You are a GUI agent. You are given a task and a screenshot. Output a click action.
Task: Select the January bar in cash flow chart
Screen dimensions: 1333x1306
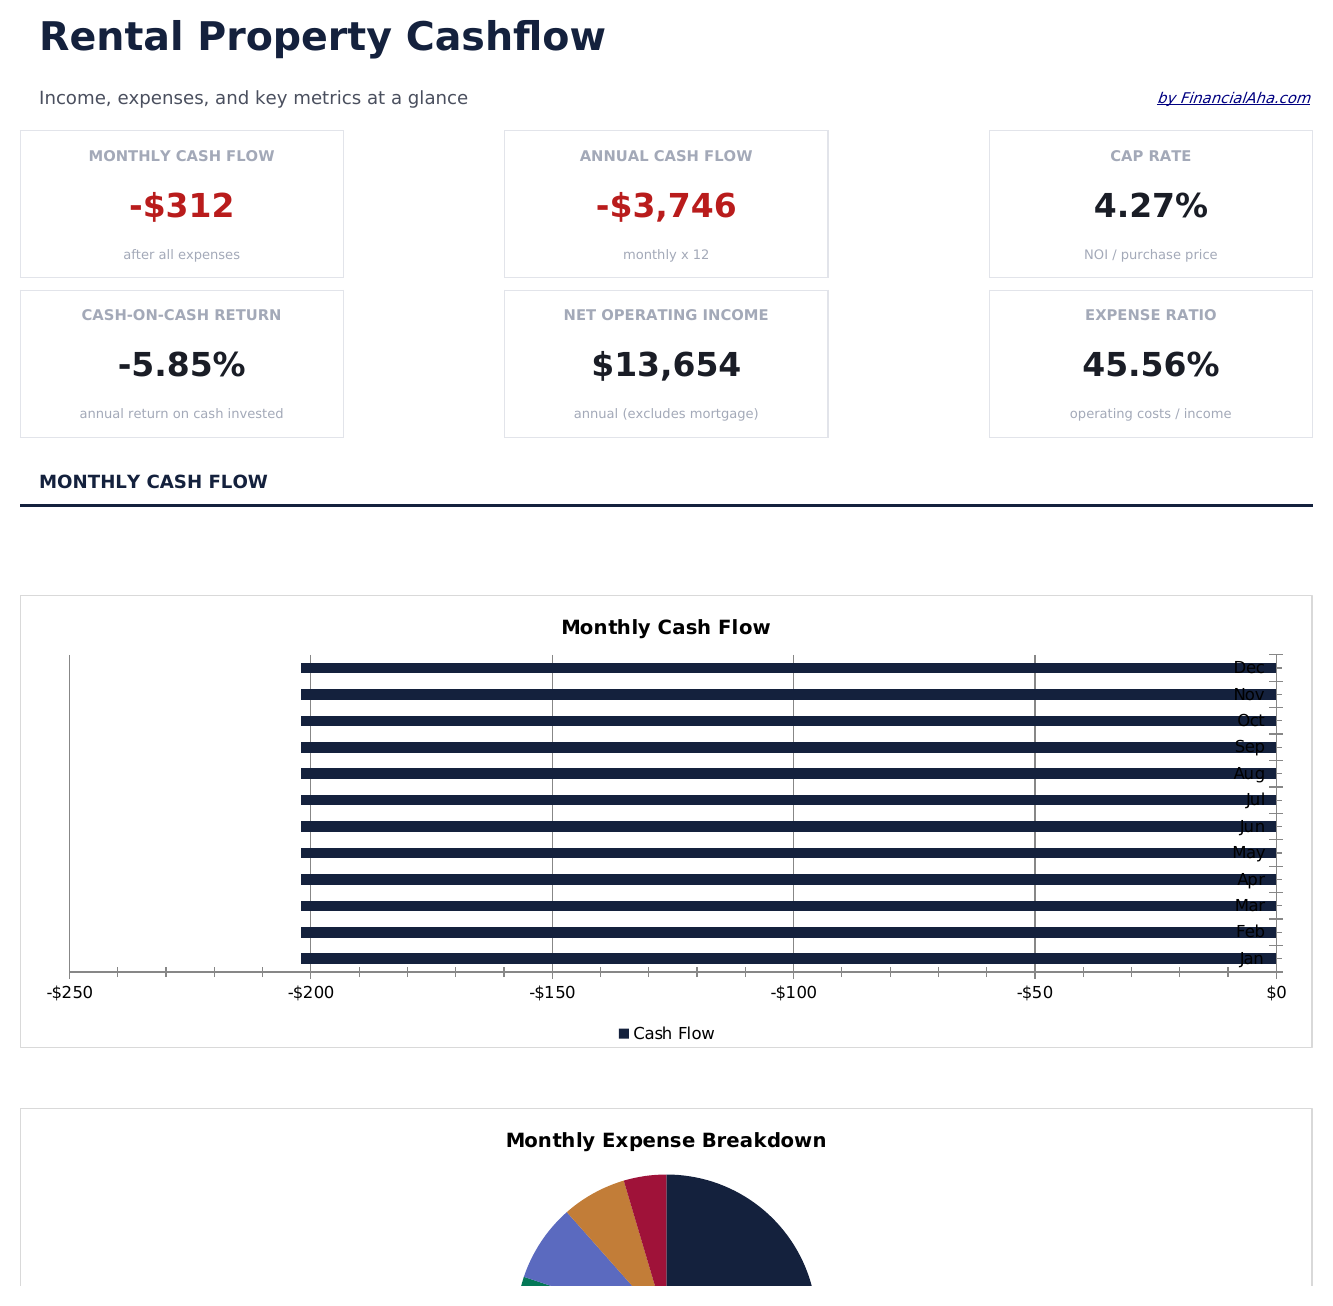pos(760,959)
